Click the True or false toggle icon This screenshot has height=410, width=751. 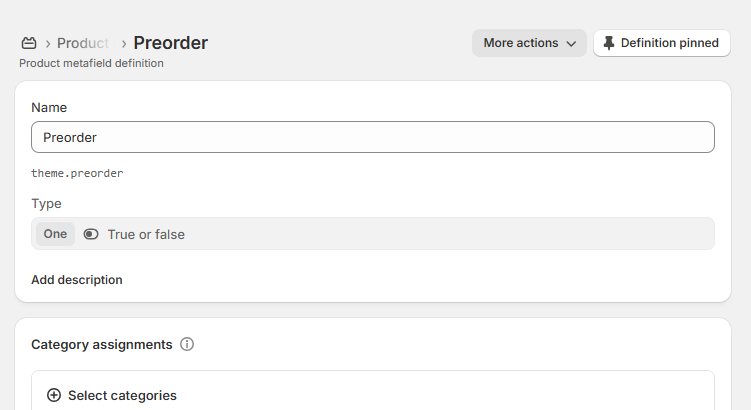[91, 234]
